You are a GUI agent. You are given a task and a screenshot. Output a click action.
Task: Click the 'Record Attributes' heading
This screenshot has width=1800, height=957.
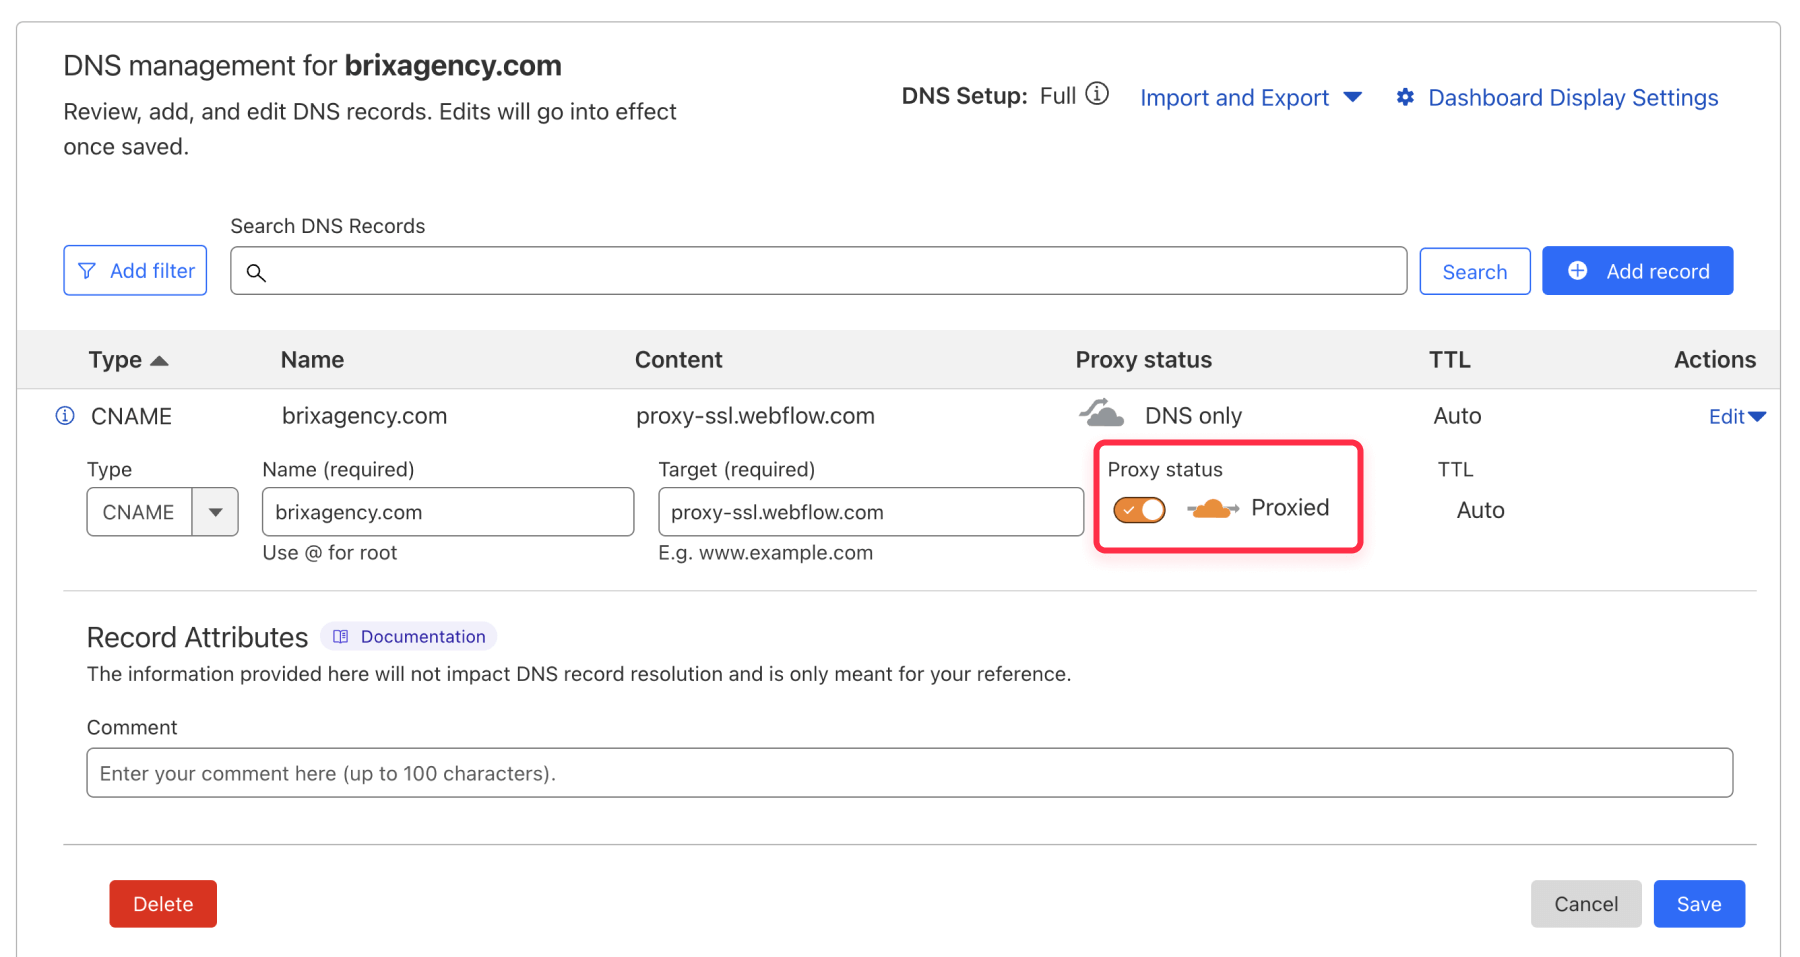197,637
